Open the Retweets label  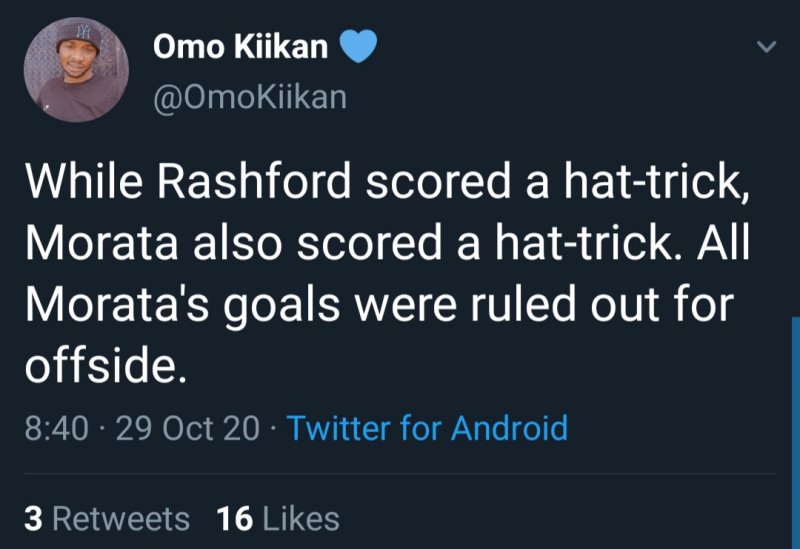[x=120, y=519]
